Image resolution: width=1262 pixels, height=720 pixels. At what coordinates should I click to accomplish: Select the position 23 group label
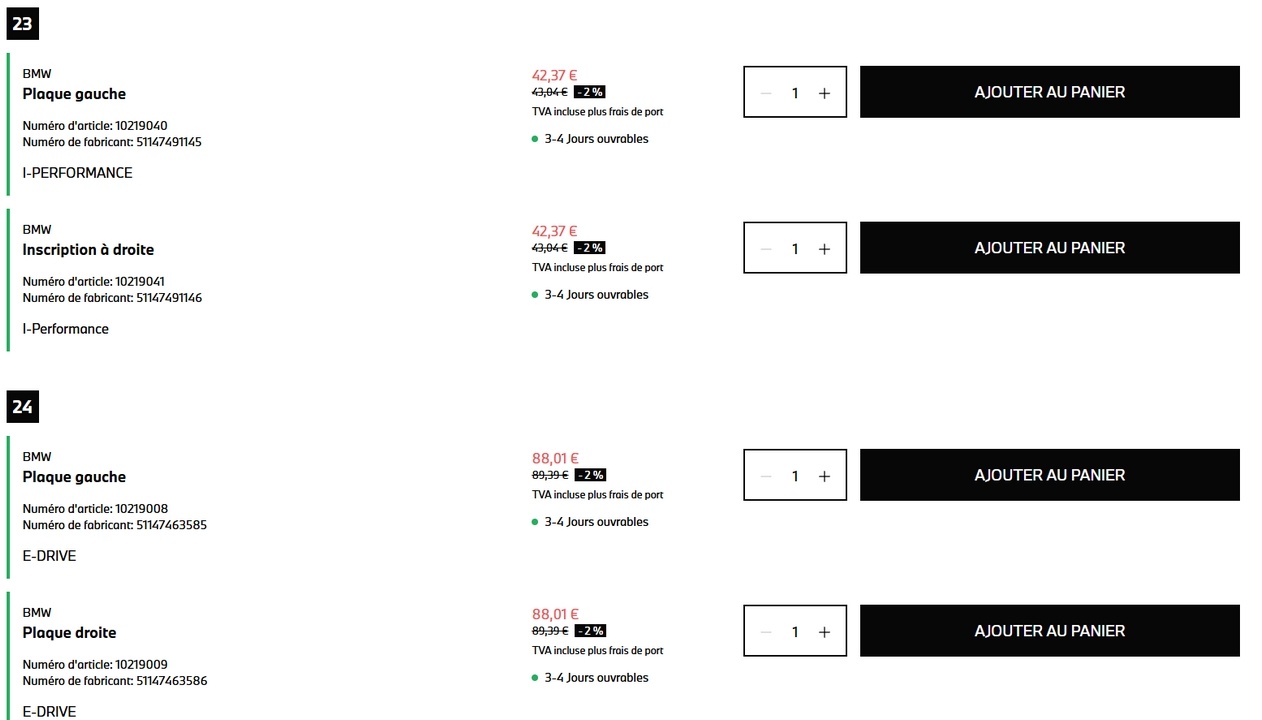[x=22, y=24]
